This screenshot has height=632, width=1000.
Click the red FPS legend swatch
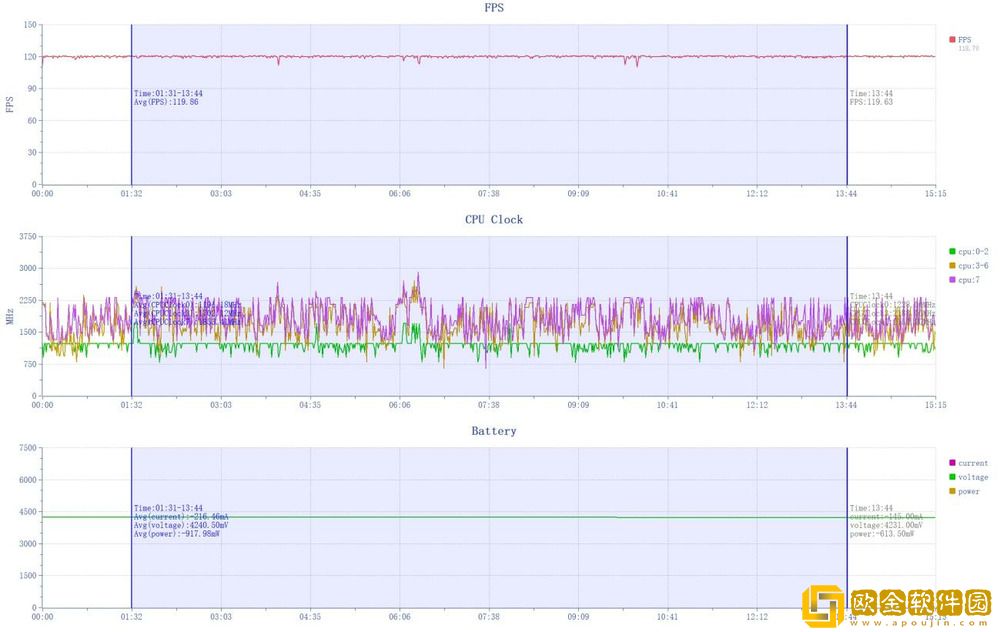tap(952, 40)
